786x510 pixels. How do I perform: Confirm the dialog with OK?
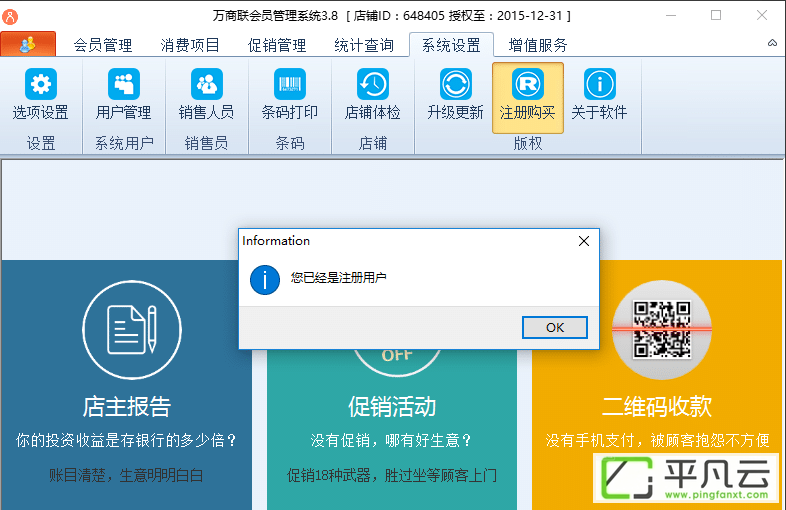tap(555, 327)
